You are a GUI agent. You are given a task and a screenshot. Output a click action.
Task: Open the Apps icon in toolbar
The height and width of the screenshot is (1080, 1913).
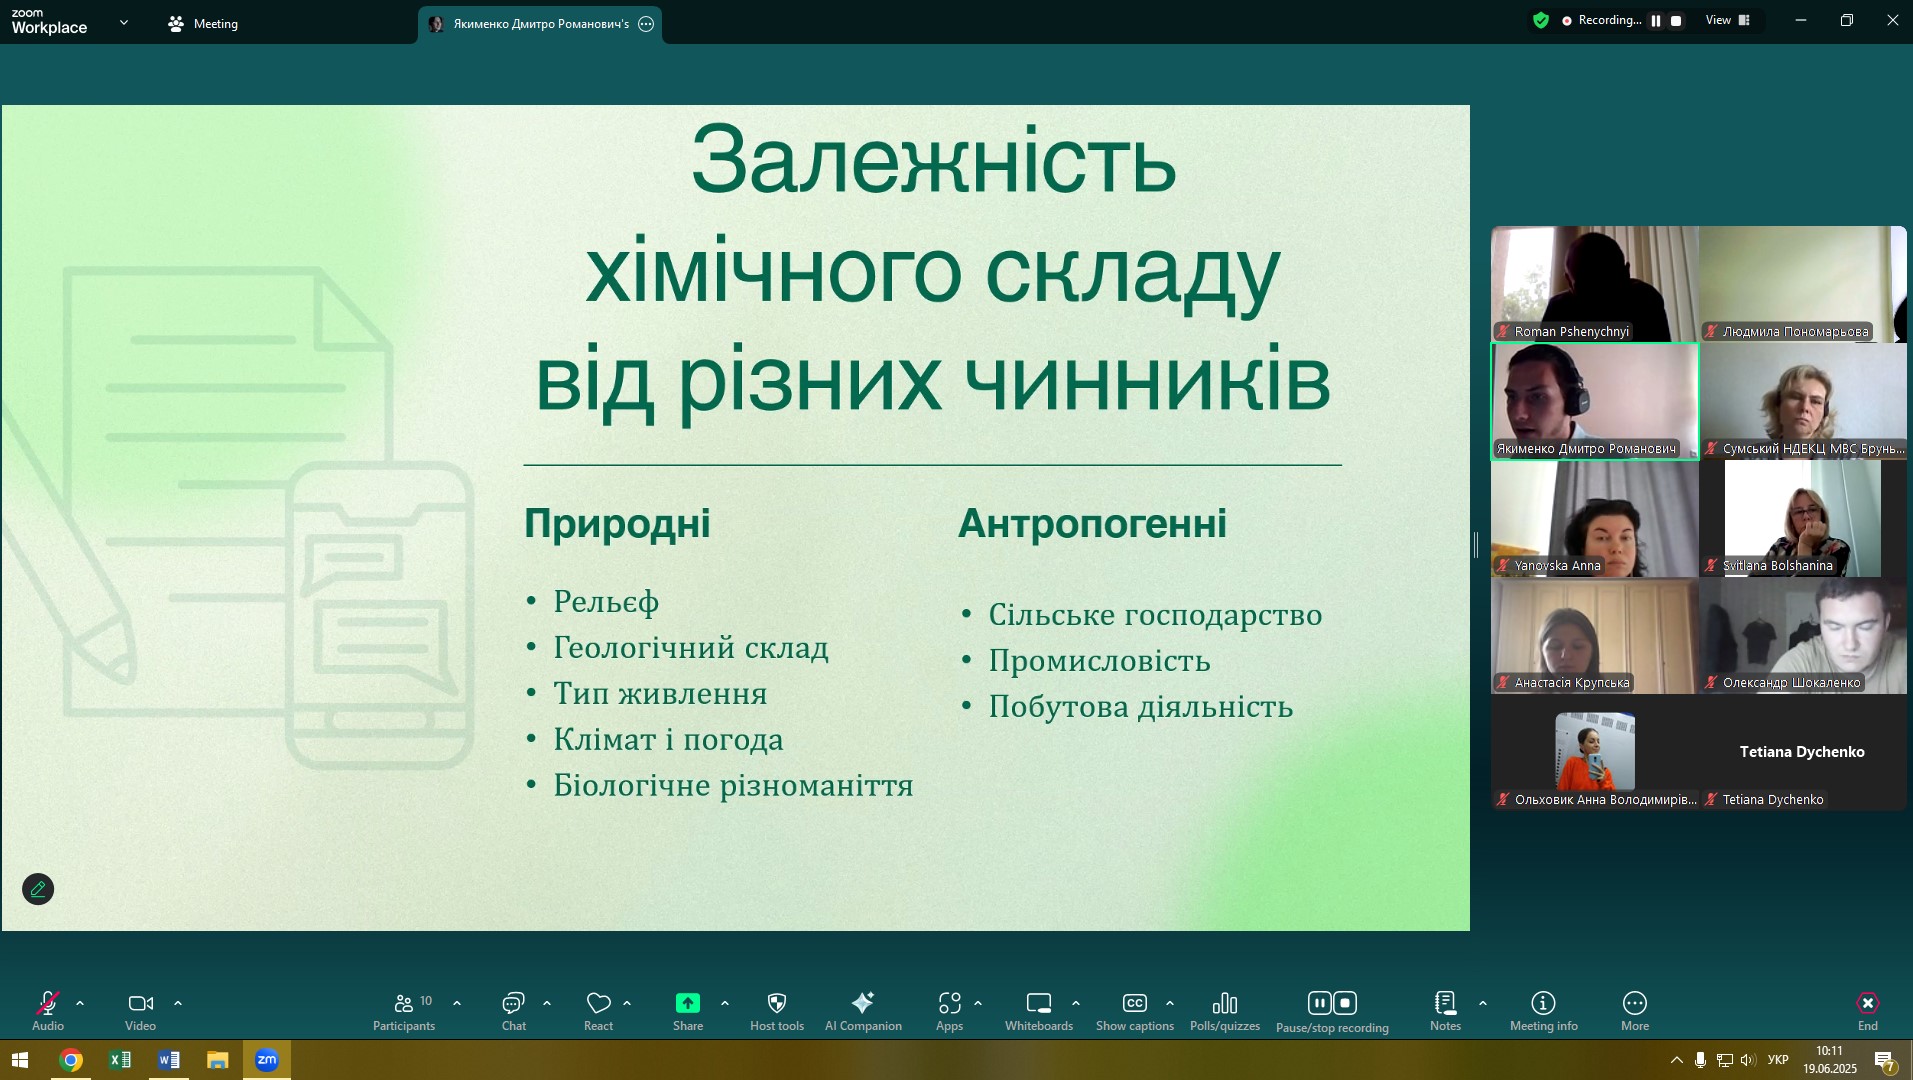click(x=949, y=1010)
